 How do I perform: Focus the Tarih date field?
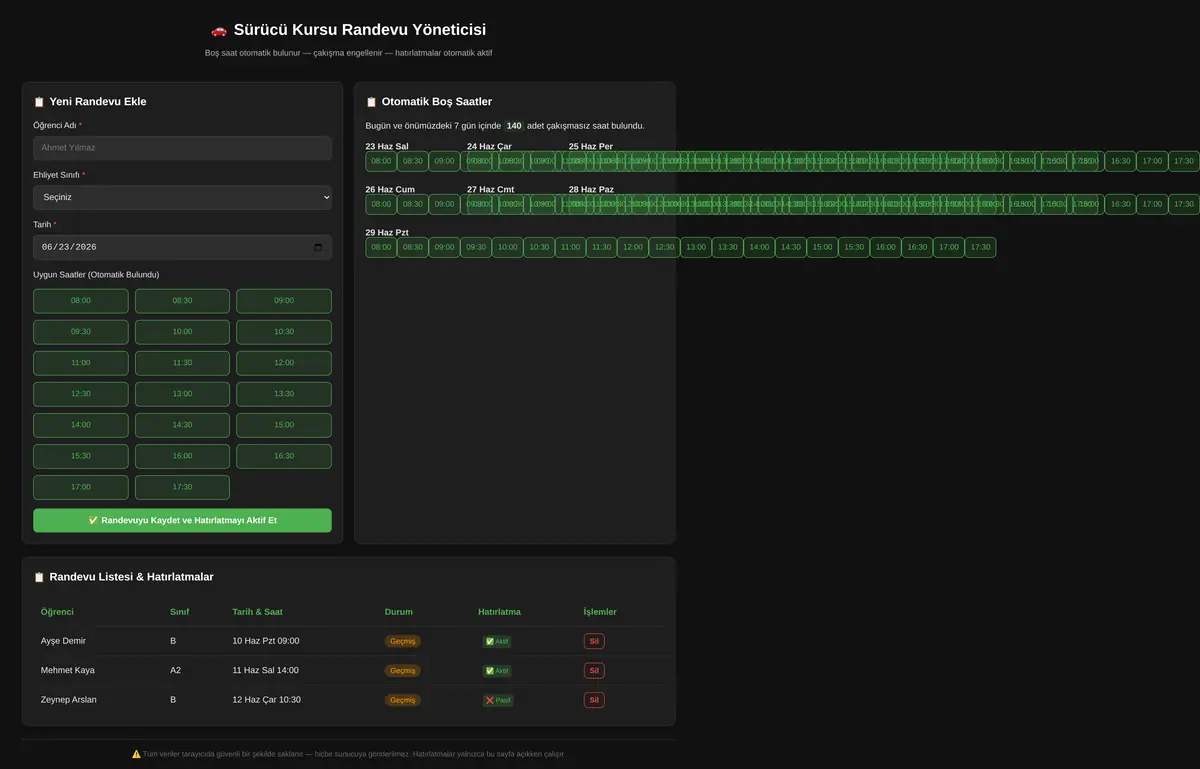point(182,247)
